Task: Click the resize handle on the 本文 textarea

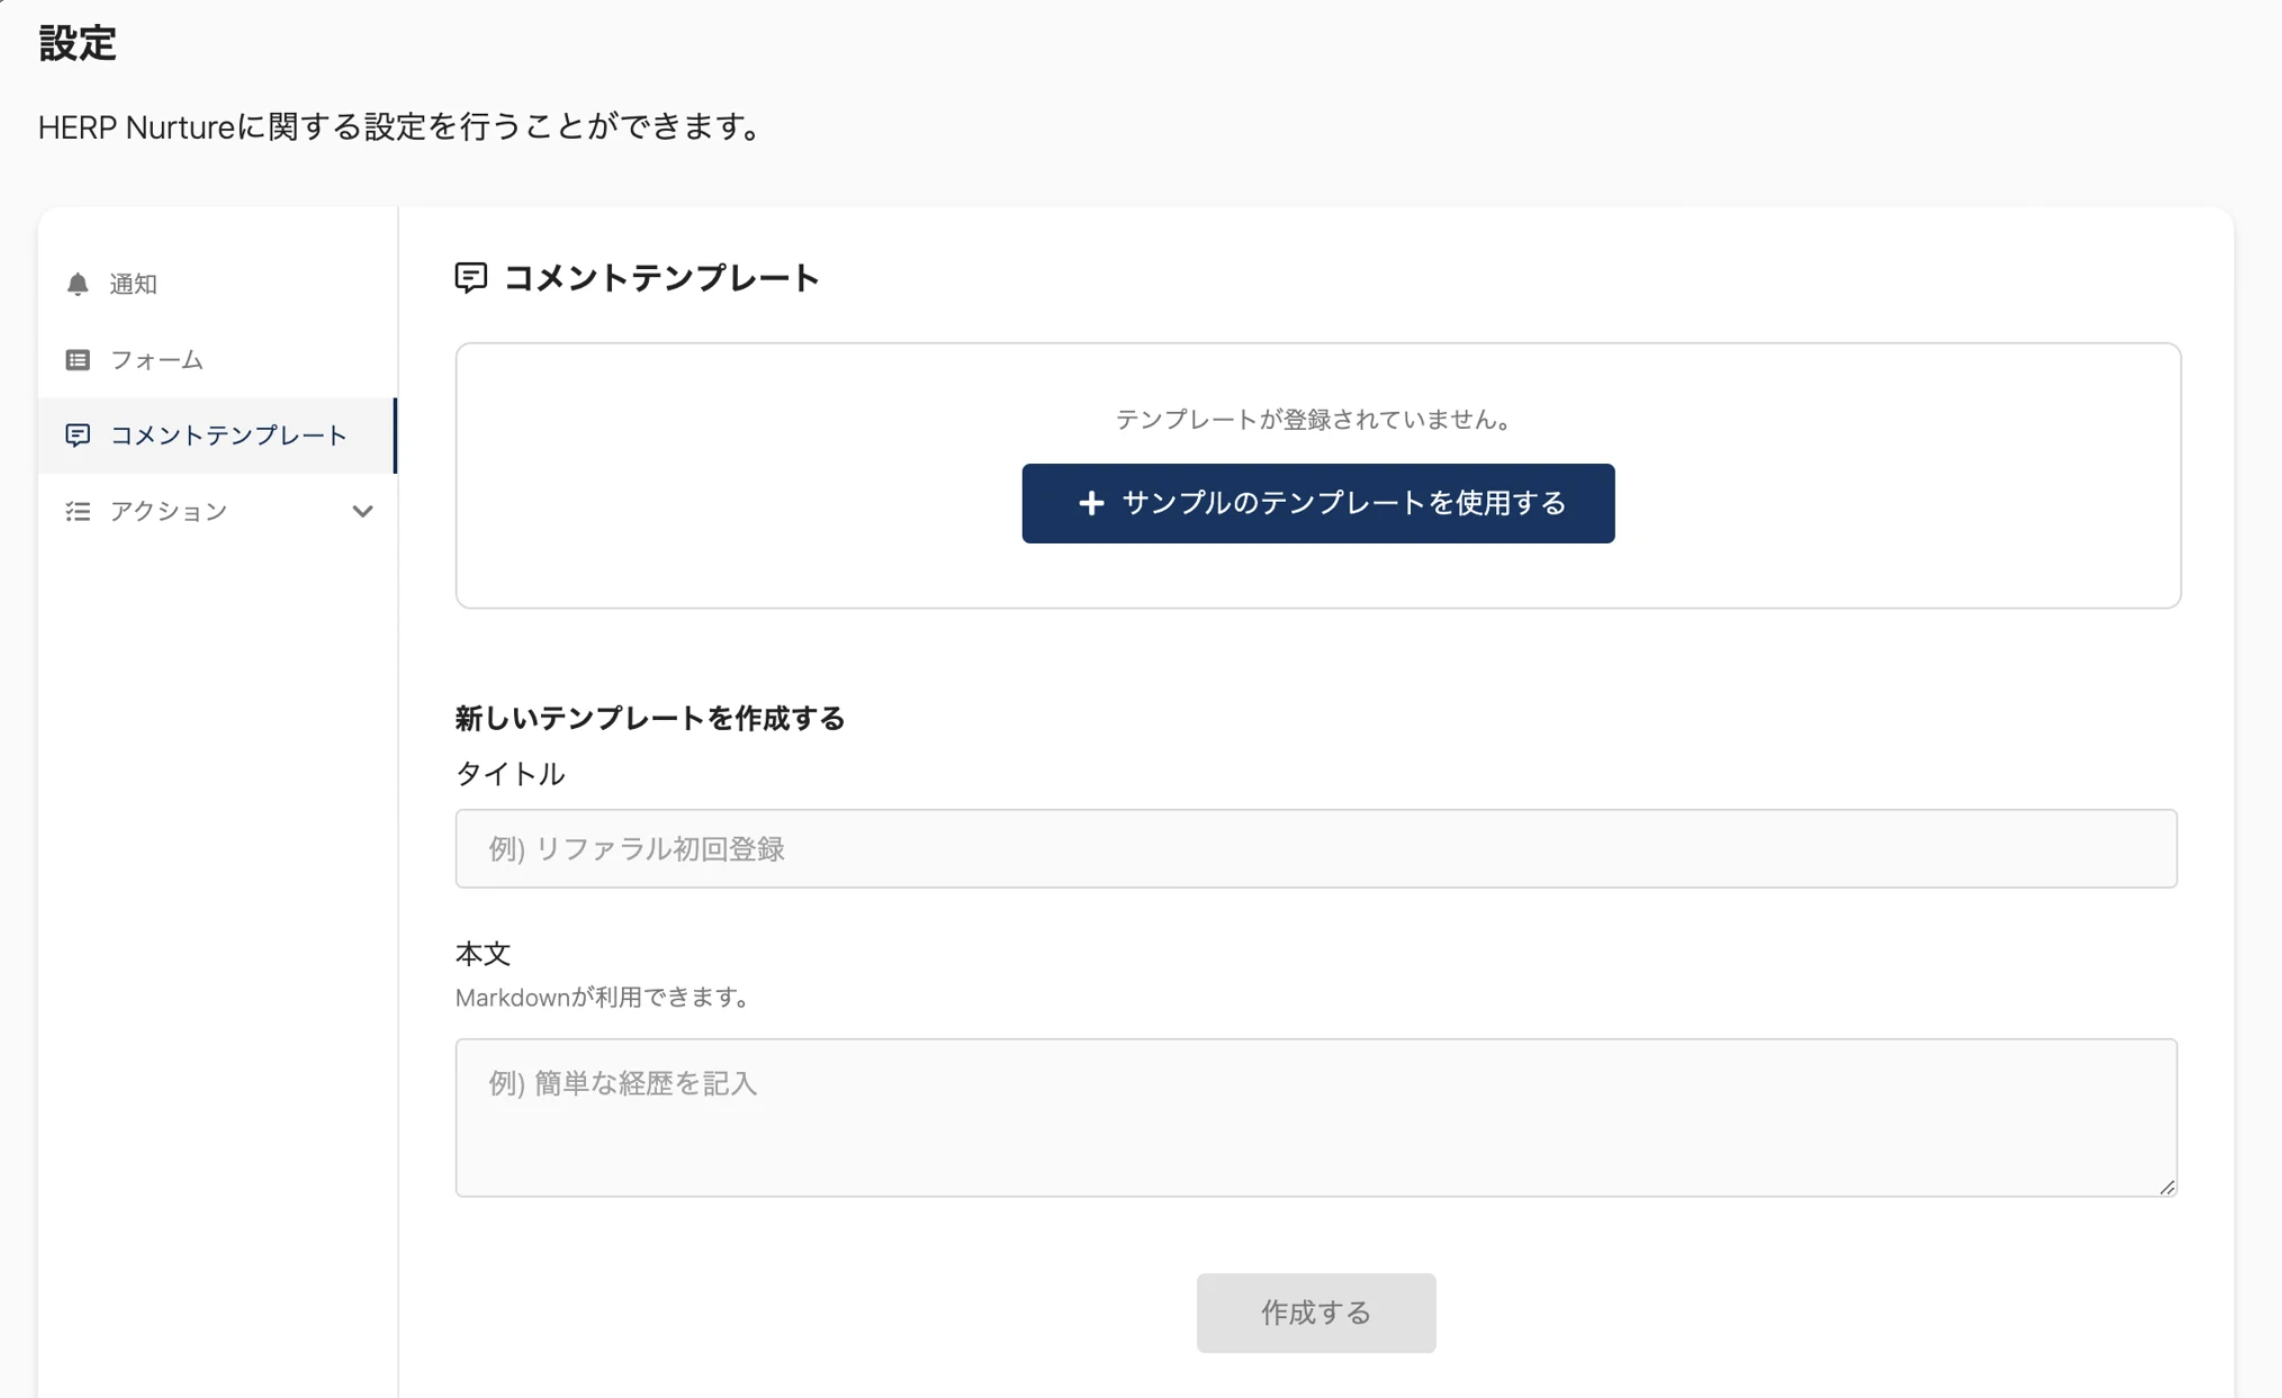Action: pos(2166,1187)
